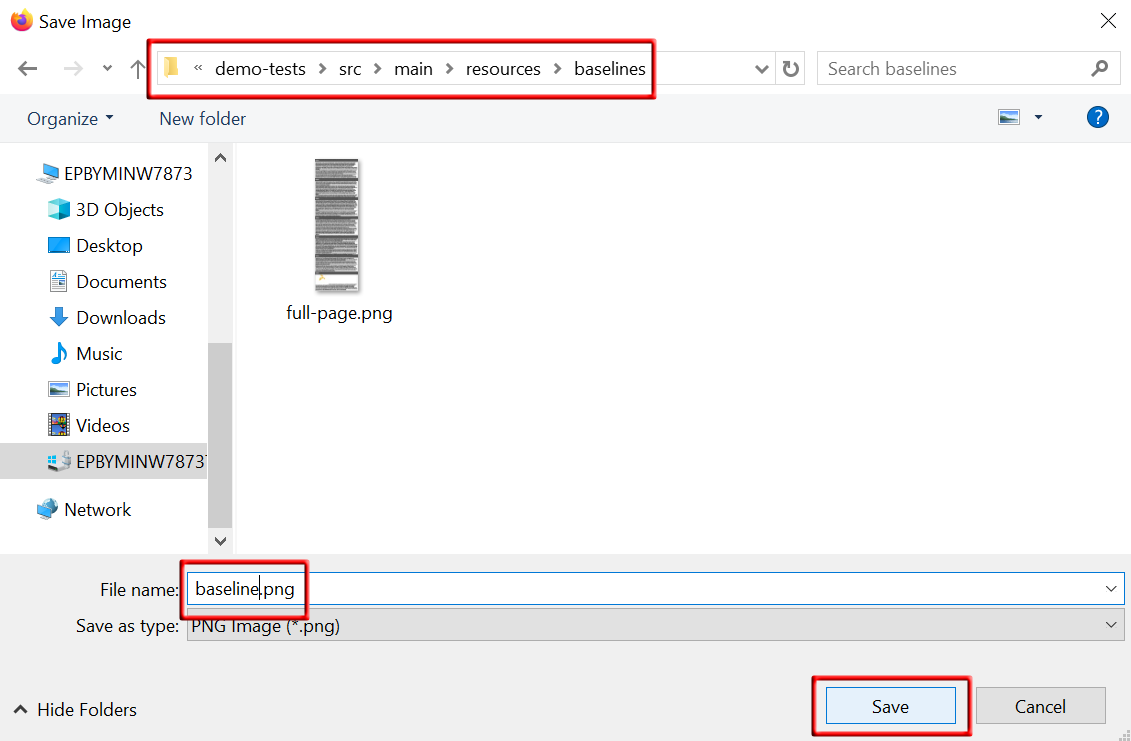Screen dimensions: 1131x741
Task: Refresh the baselines folder listing
Action: 791,69
